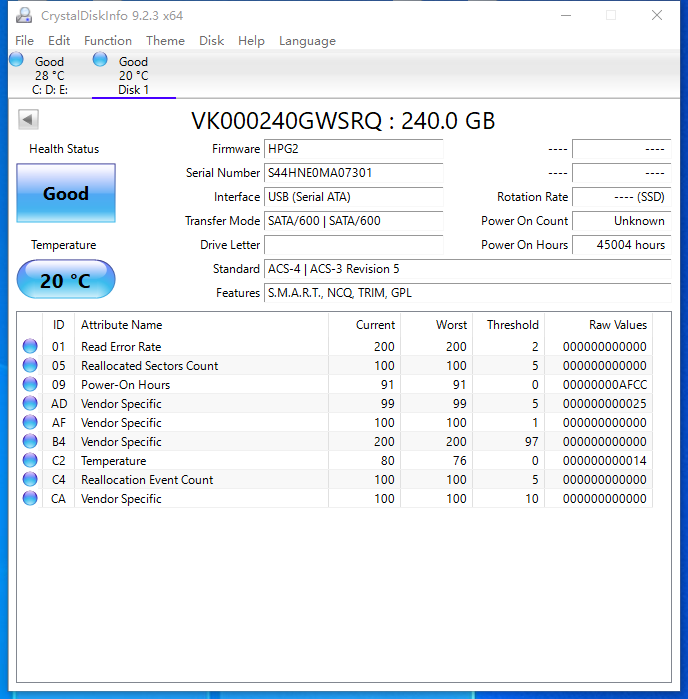Click status orb for attribute AF

pos(30,422)
